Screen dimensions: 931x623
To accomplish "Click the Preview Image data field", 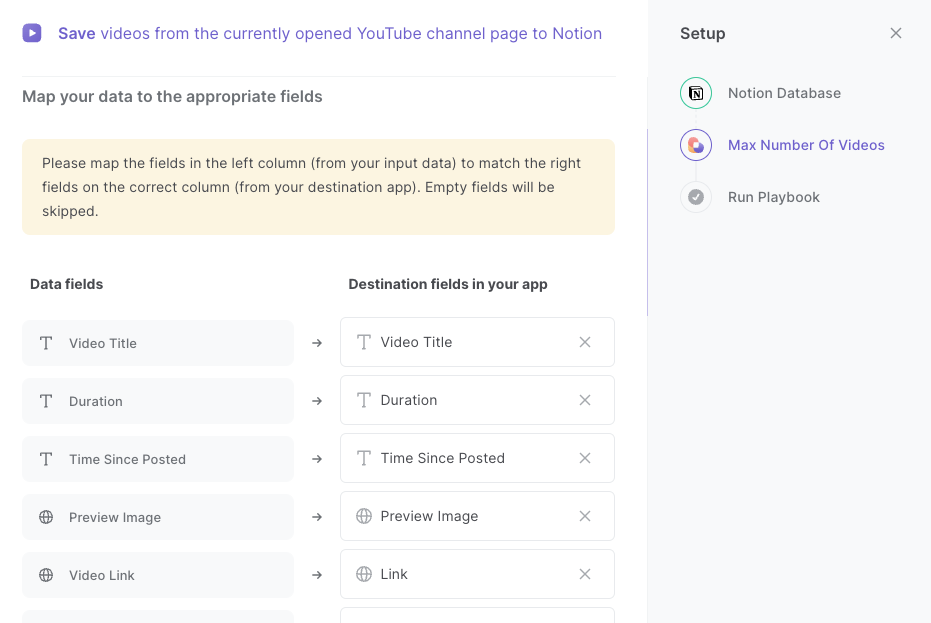I will tap(158, 517).
